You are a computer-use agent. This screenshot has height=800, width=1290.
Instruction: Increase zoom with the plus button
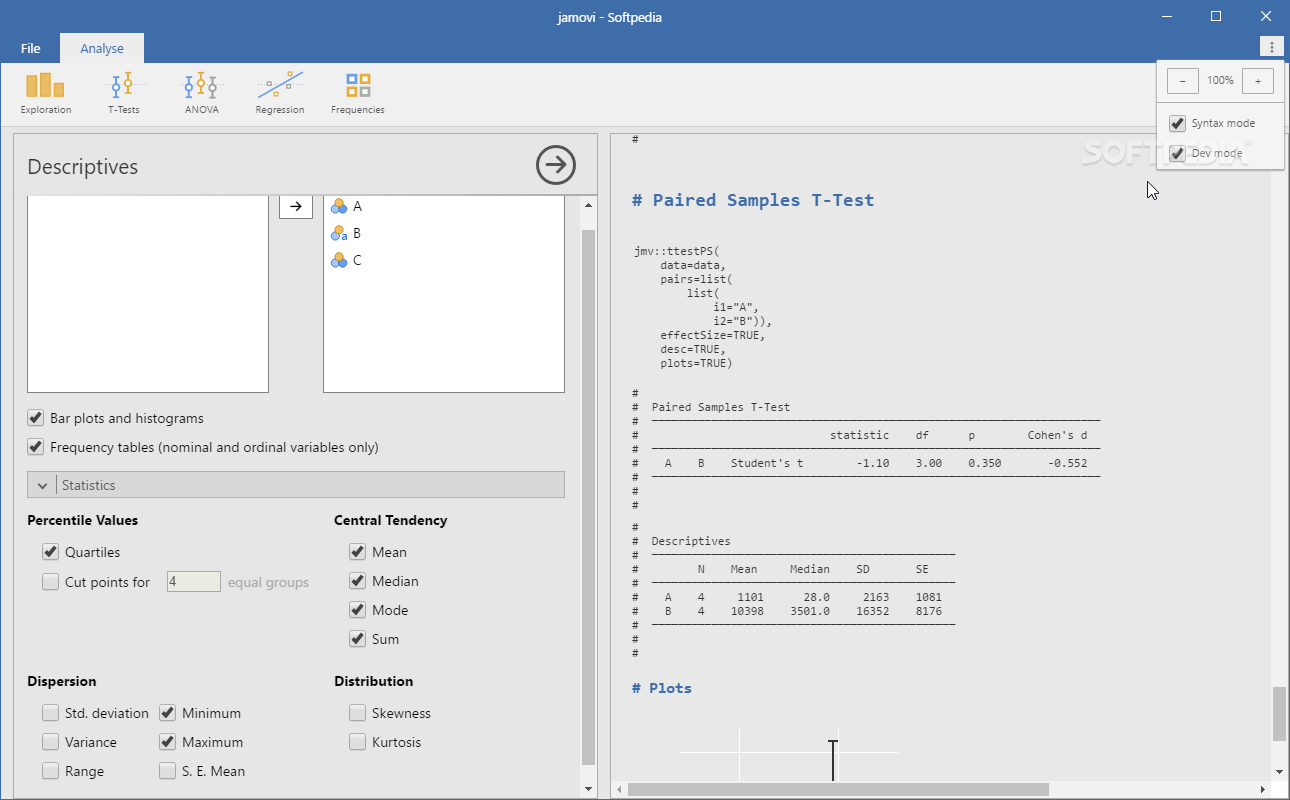[x=1257, y=80]
